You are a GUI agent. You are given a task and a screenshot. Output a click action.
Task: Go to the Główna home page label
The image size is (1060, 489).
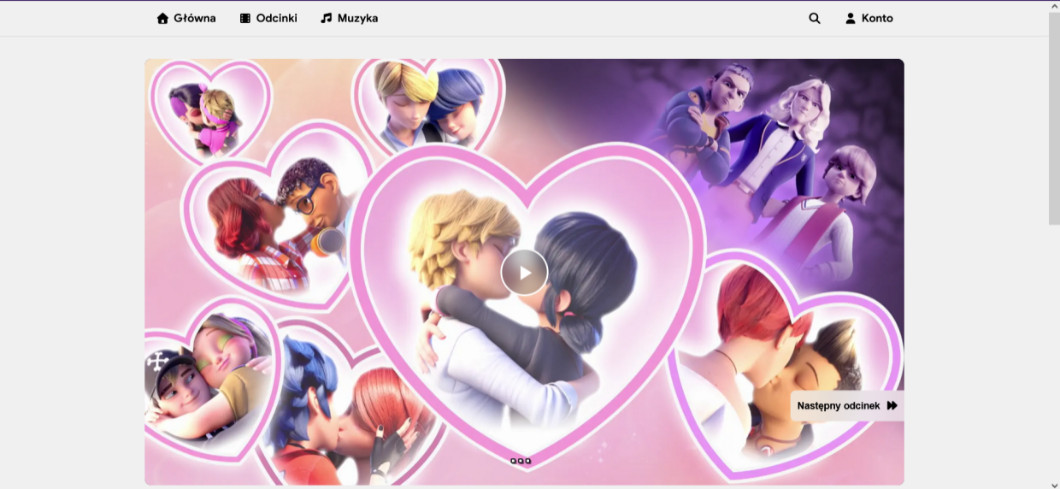pyautogui.click(x=195, y=18)
